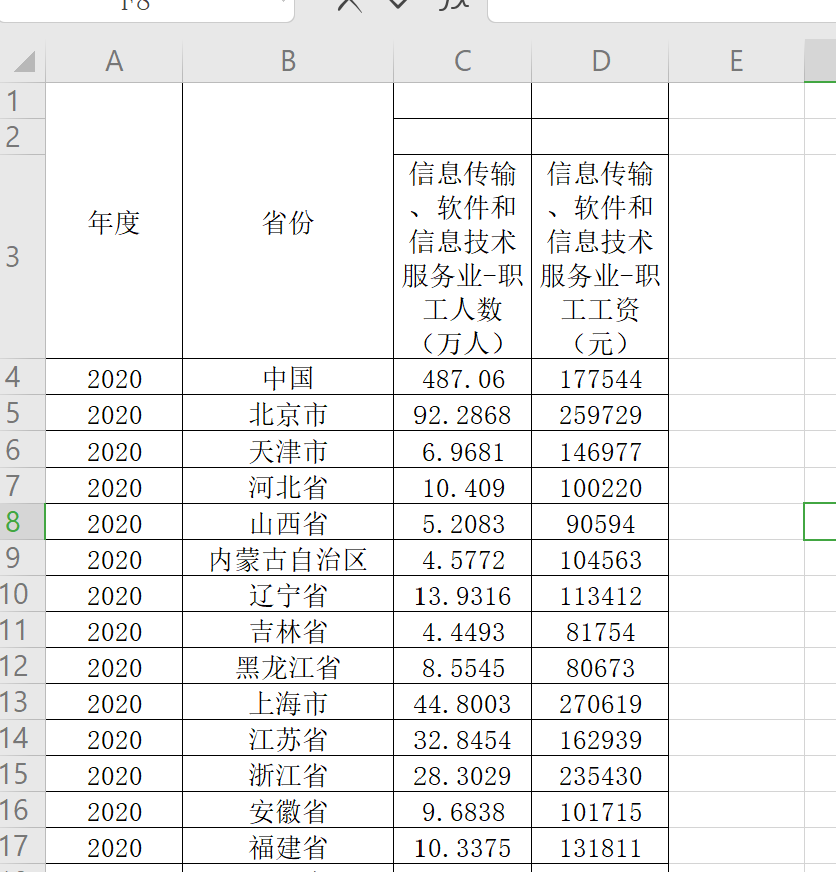The width and height of the screenshot is (836, 872).
Task: Click wage value 90594 for 山西省
Action: pos(600,522)
